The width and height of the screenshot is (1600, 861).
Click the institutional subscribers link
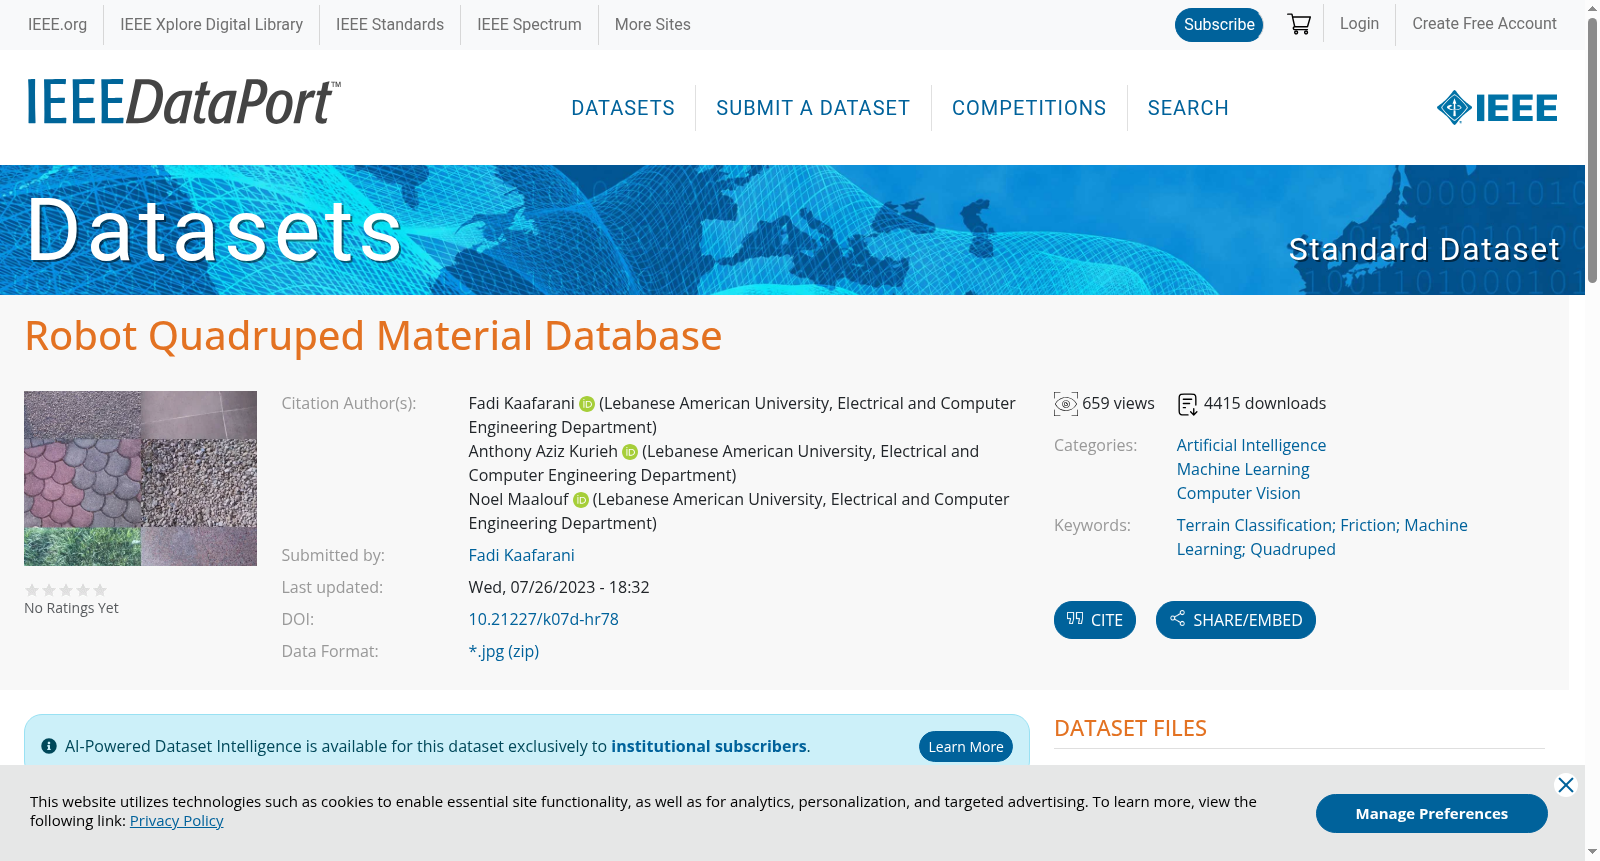click(709, 746)
